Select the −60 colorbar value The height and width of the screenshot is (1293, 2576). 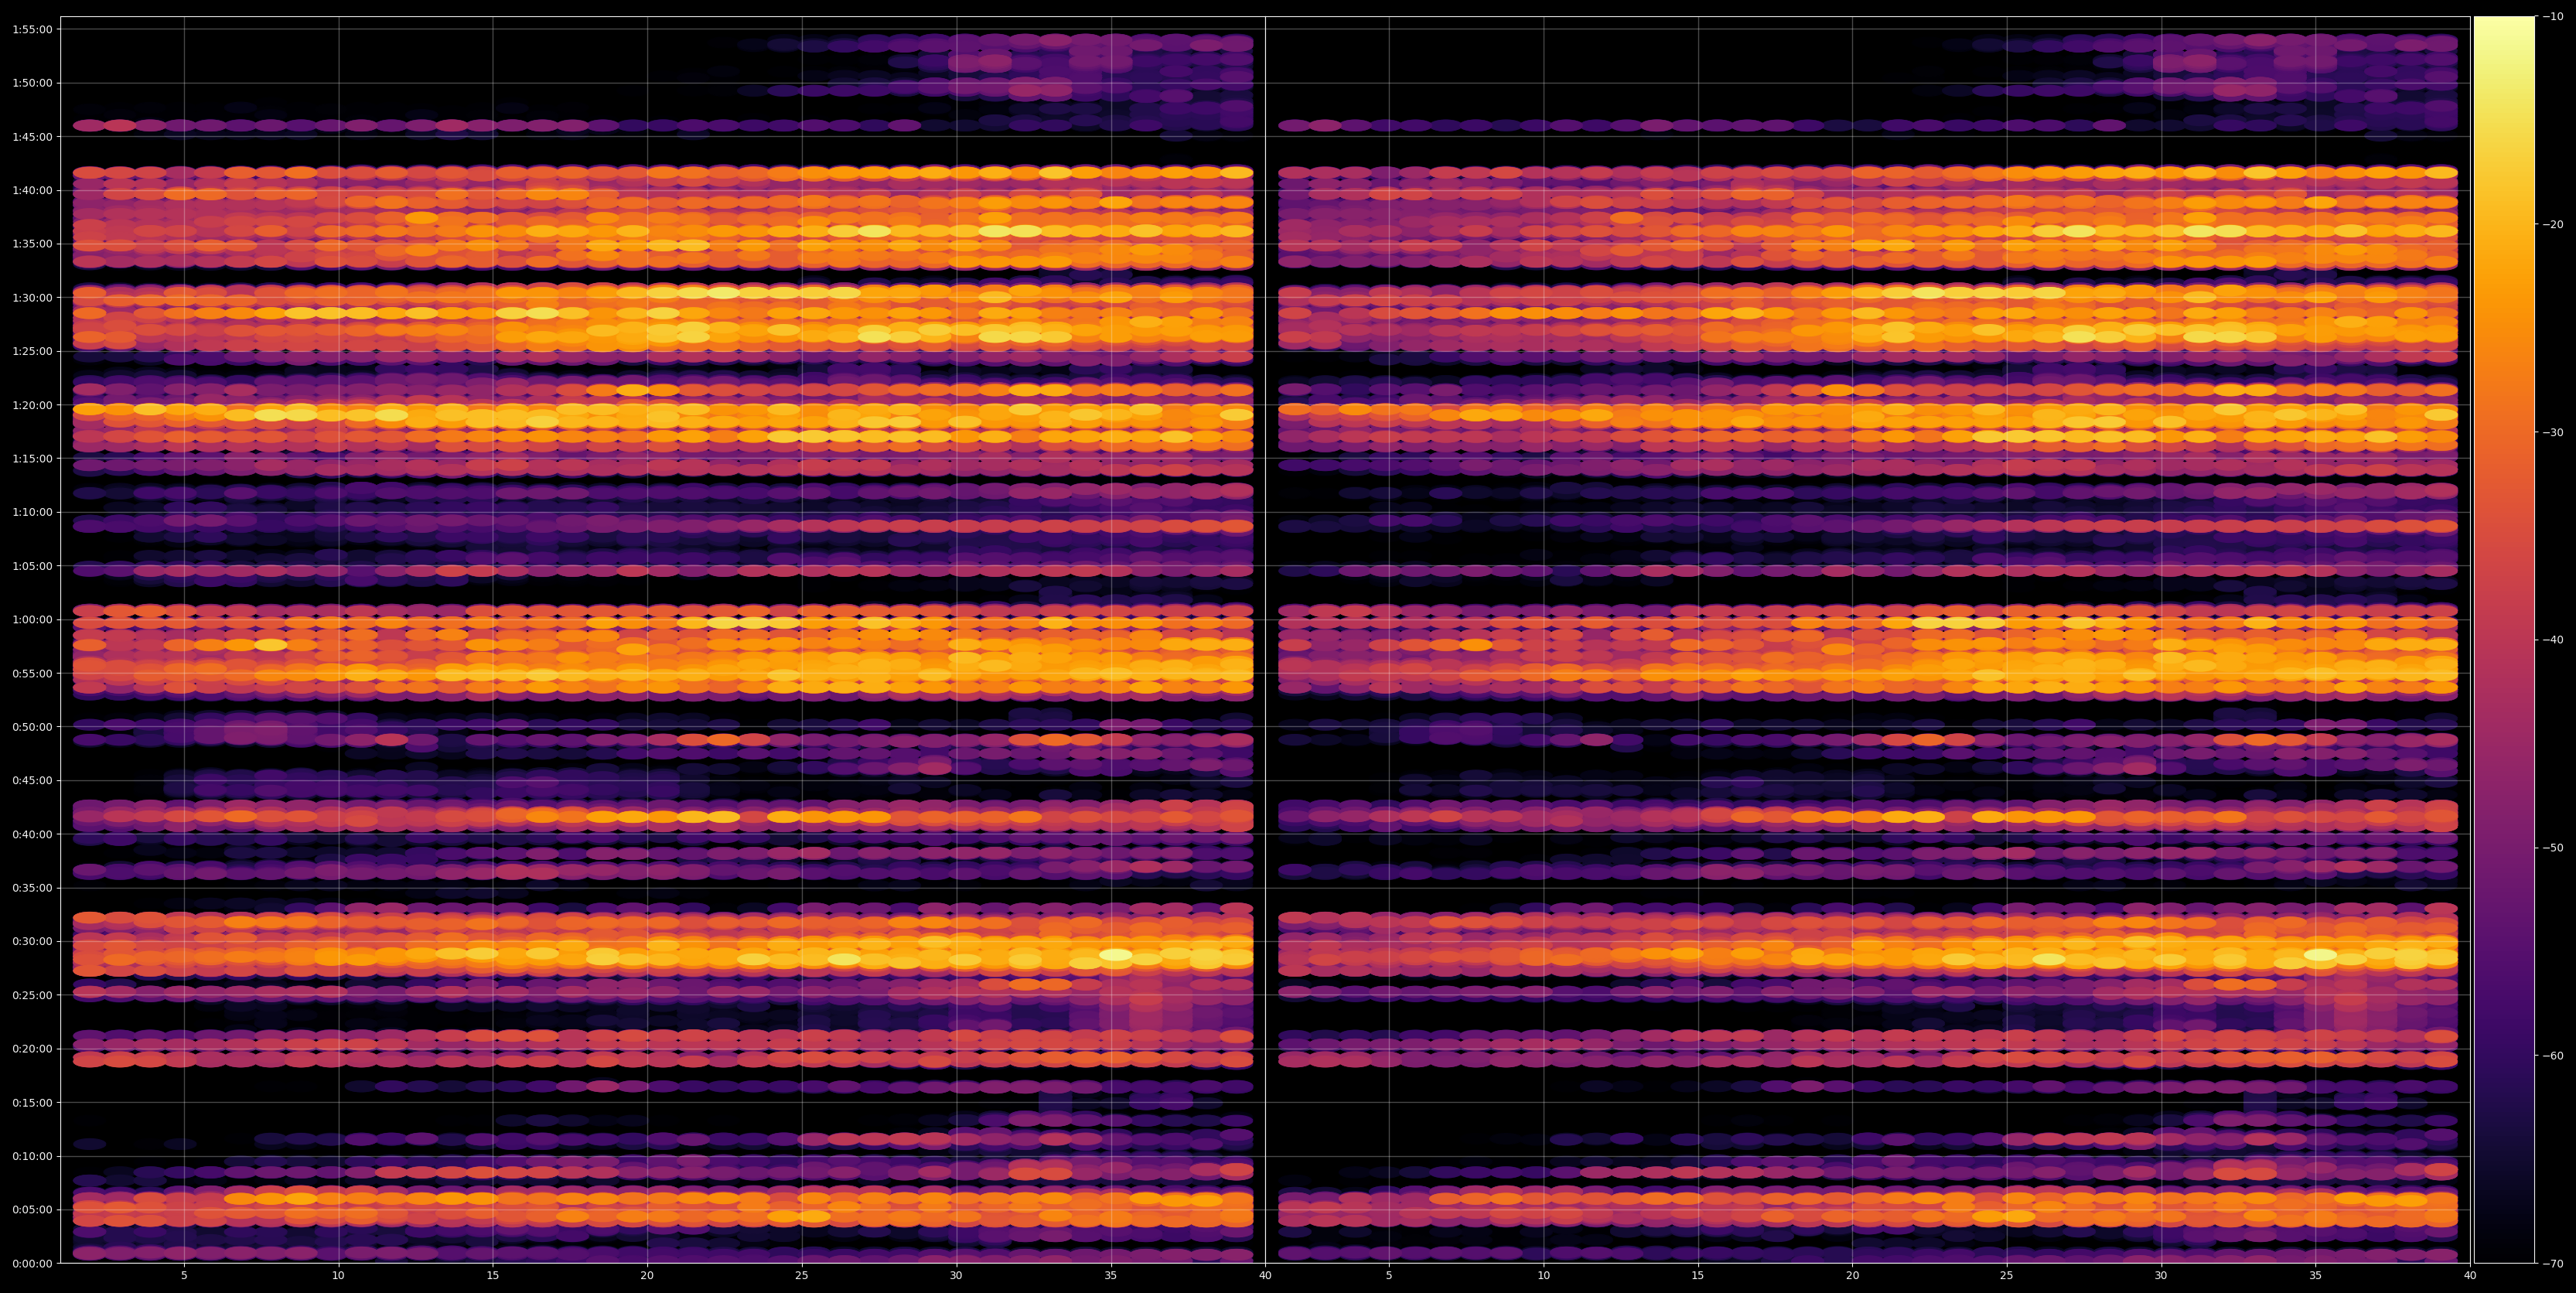tap(2553, 1056)
